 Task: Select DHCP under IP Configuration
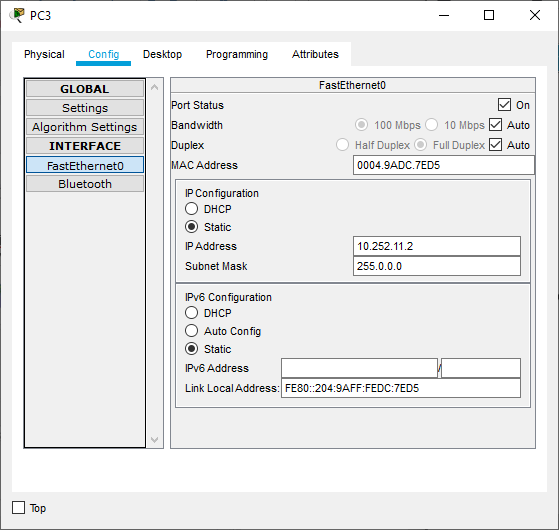191,209
